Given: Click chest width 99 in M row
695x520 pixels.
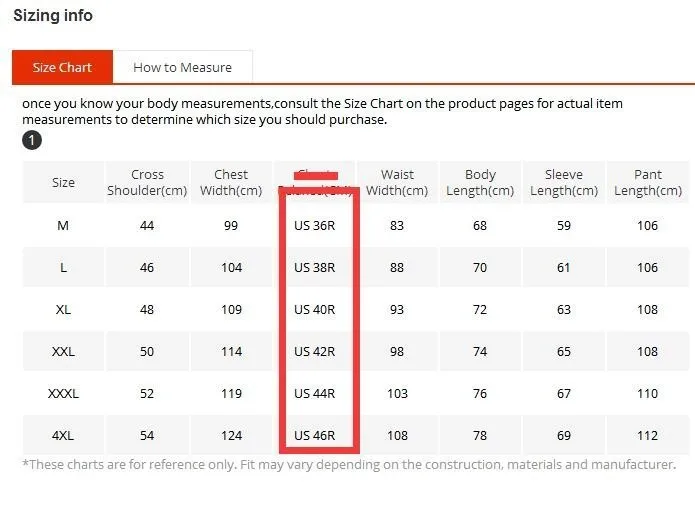Looking at the screenshot, I should [231, 226].
